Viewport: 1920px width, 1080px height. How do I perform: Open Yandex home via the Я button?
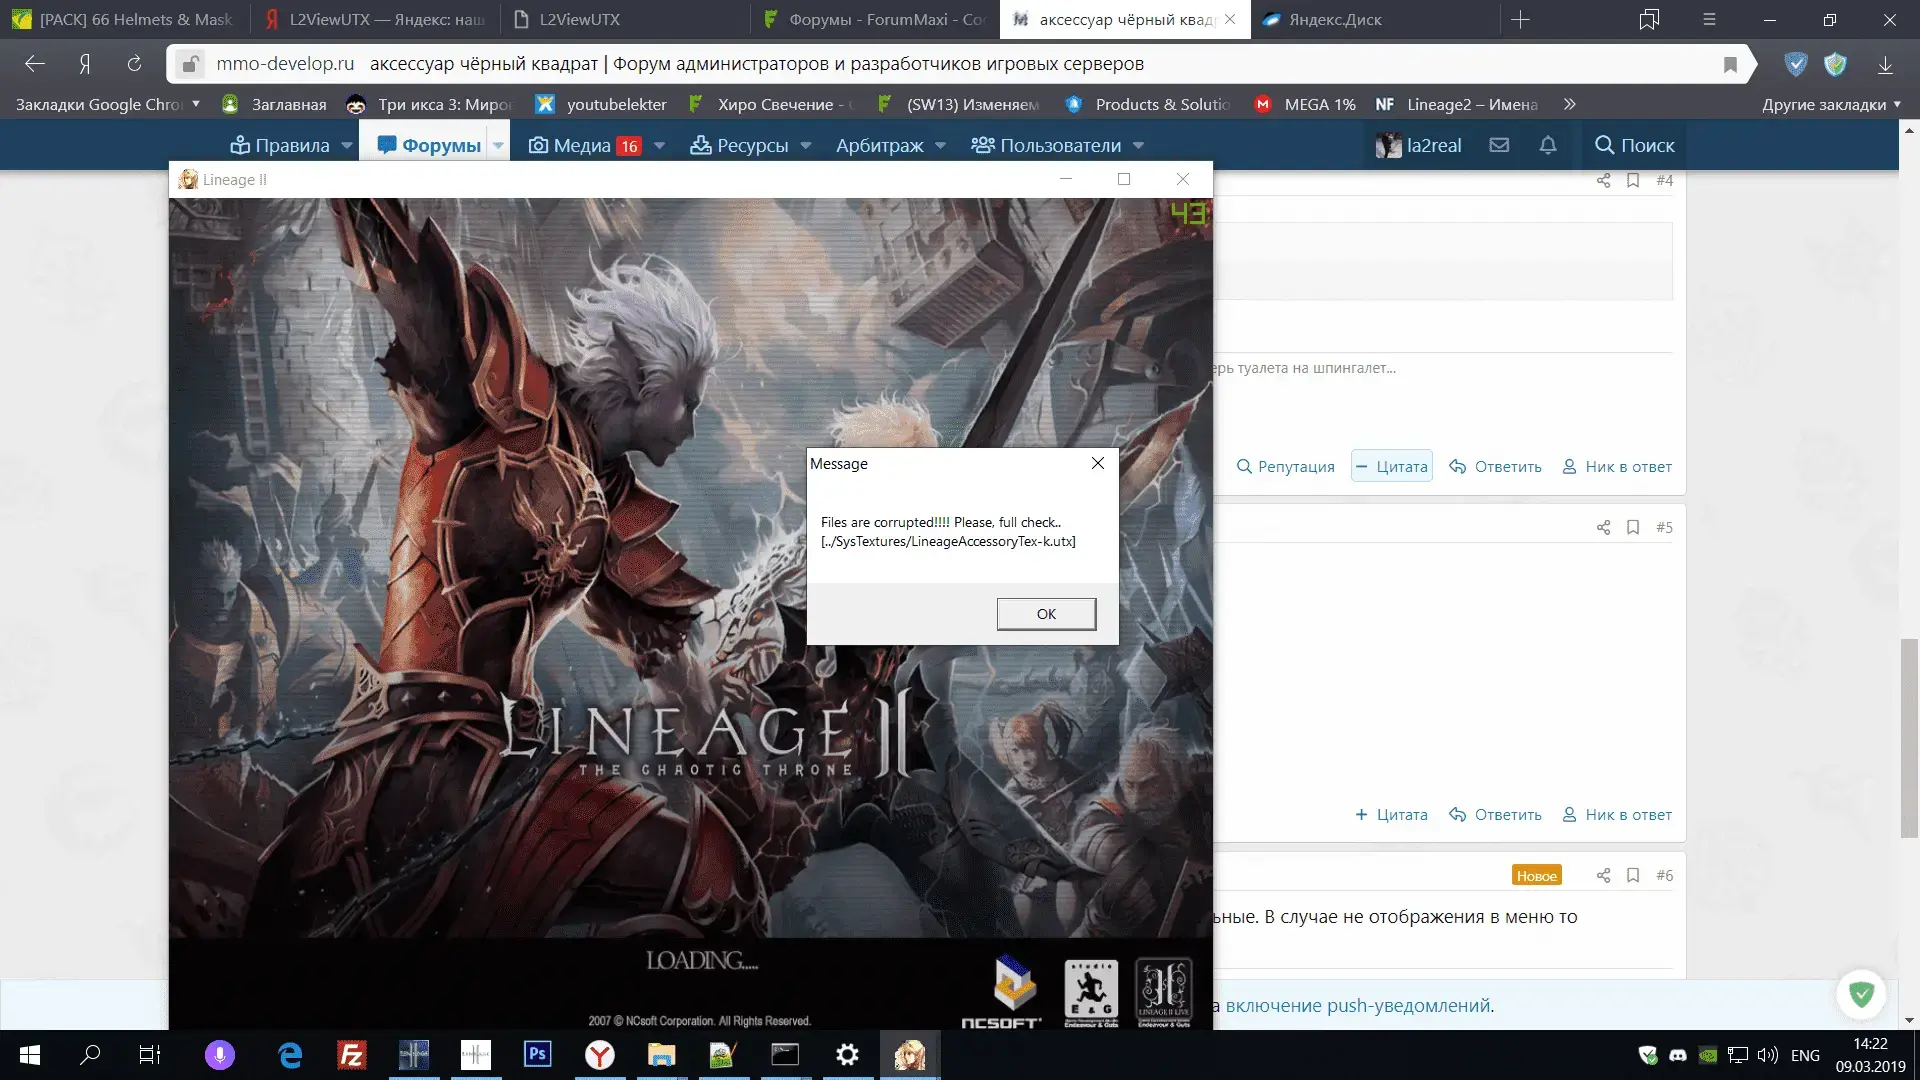point(85,64)
